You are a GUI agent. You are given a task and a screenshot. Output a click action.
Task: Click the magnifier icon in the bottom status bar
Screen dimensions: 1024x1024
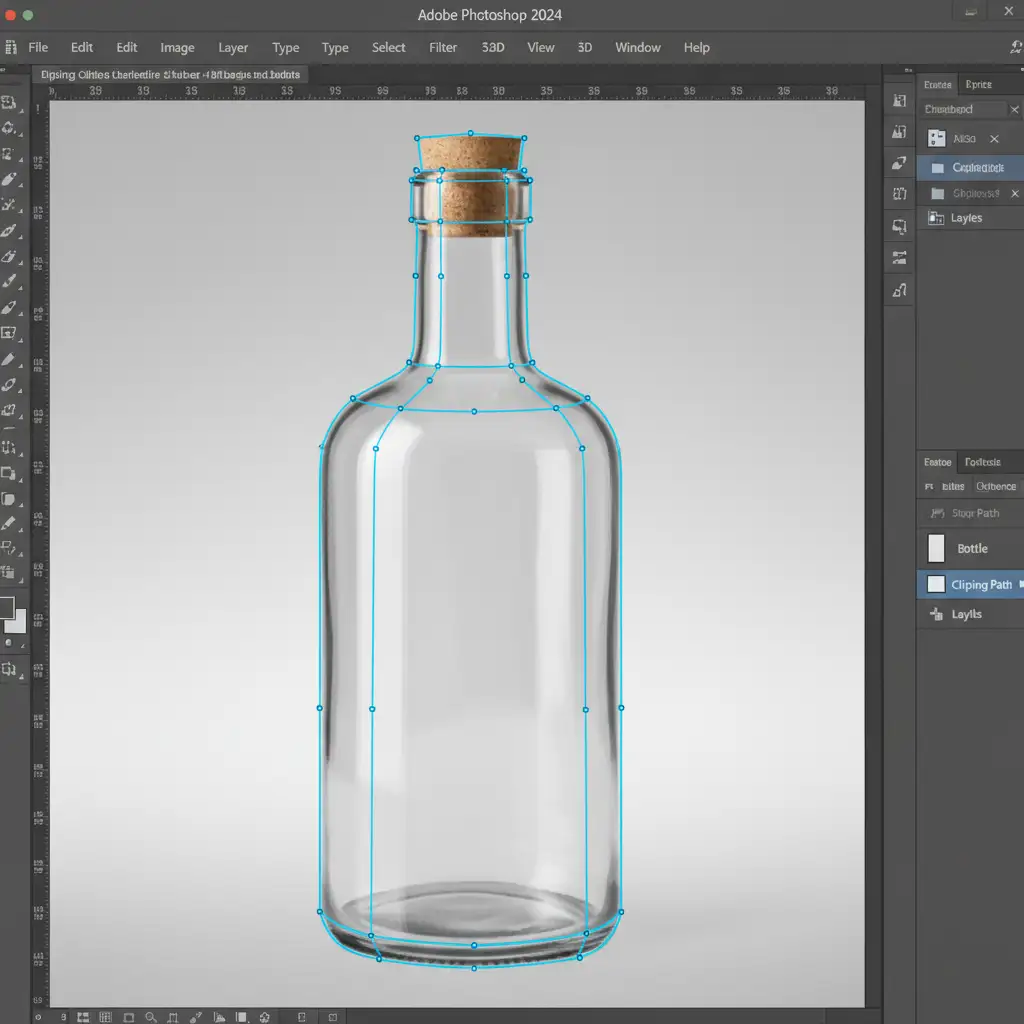[149, 1016]
